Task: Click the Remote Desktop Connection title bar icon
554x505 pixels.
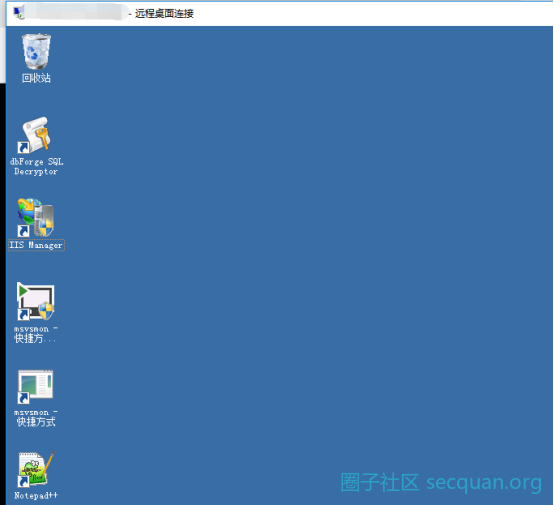Action: click(x=19, y=13)
